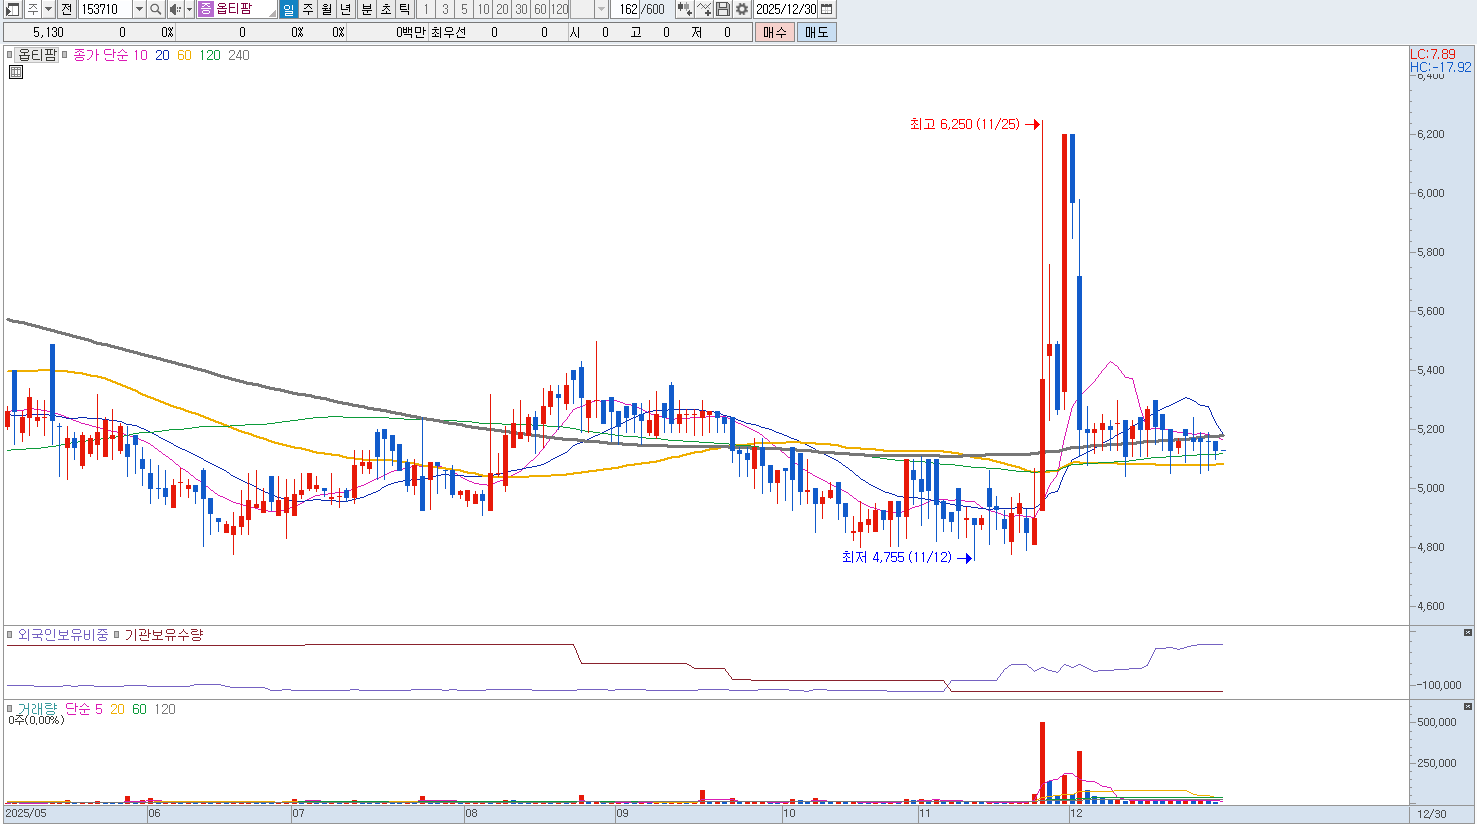Open the minute interval dropdown arrow
The height and width of the screenshot is (824, 1477).
[x=601, y=9]
